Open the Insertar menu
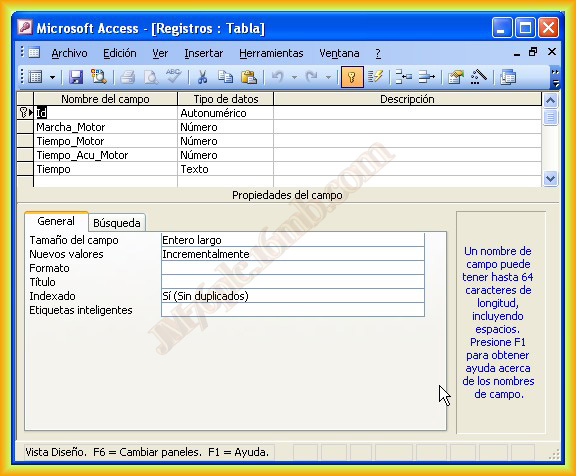 204,54
